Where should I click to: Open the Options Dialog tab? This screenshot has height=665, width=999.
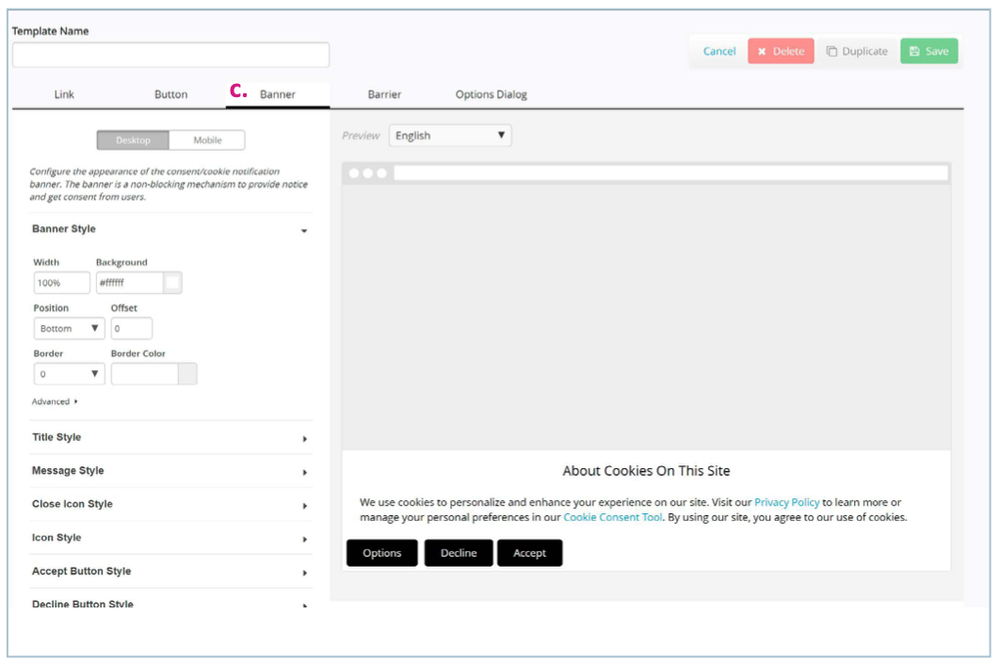pos(491,94)
